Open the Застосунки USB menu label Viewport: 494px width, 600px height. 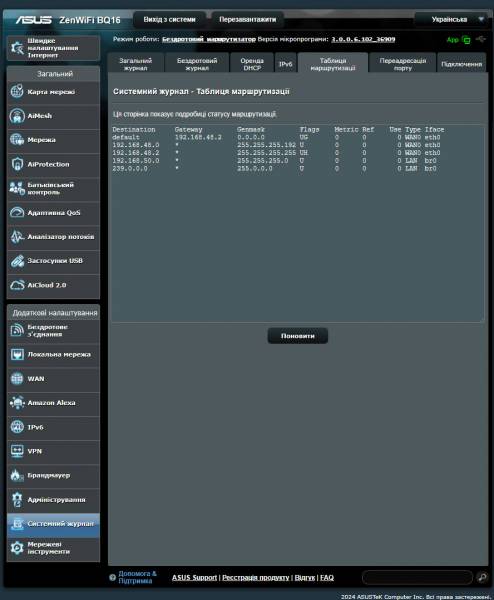point(55,261)
